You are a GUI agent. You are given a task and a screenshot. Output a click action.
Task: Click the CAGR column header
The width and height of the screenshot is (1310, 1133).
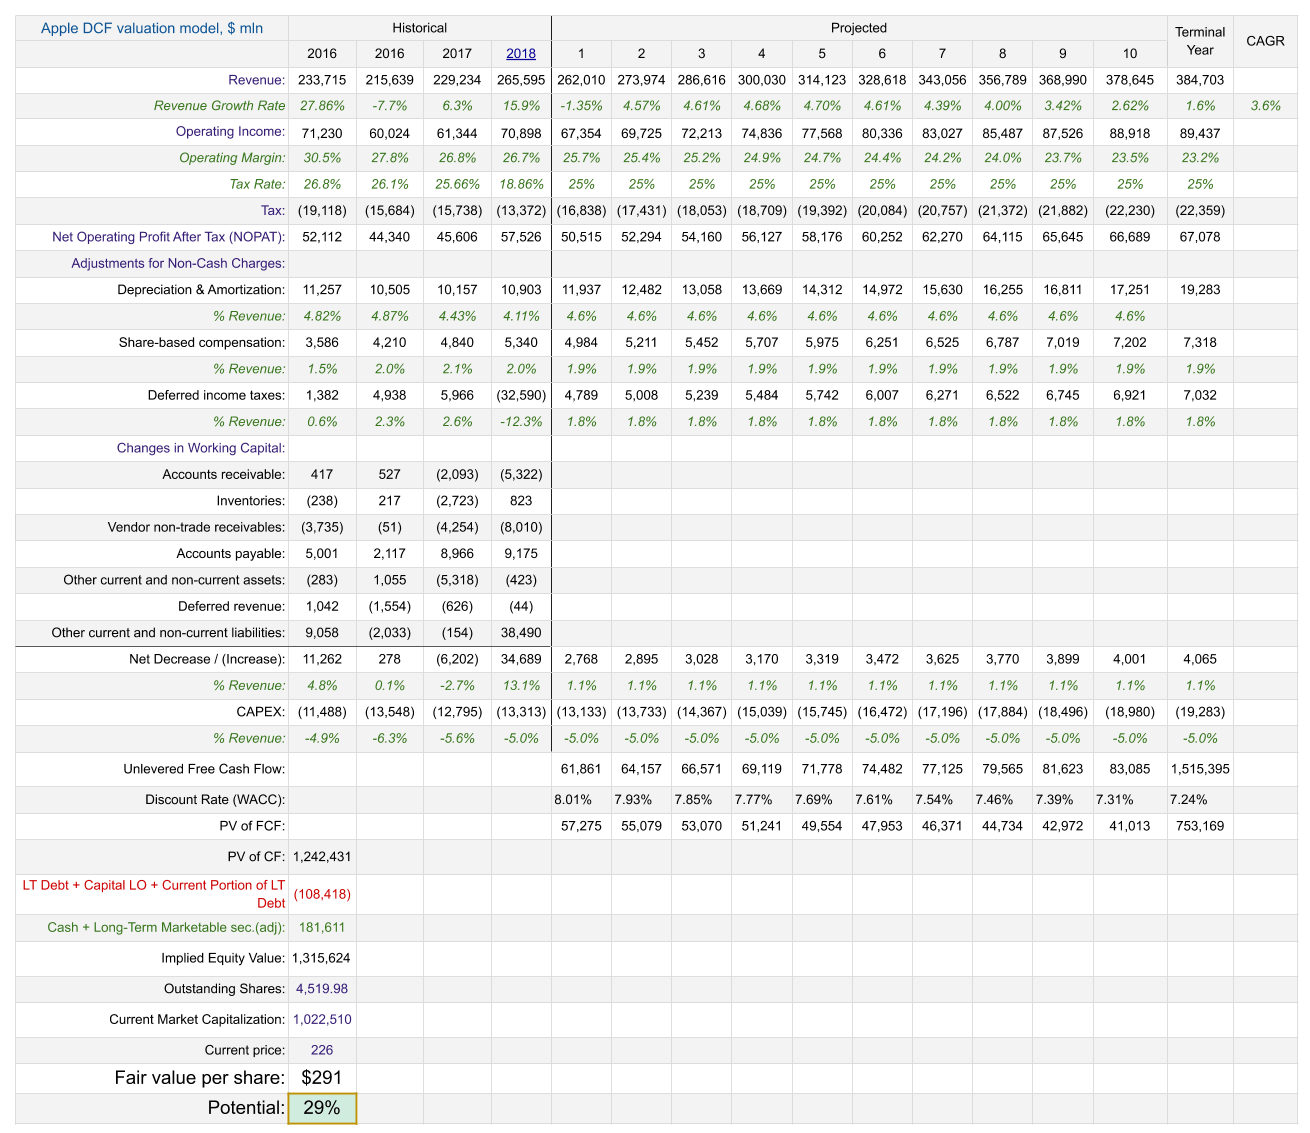pos(1265,41)
